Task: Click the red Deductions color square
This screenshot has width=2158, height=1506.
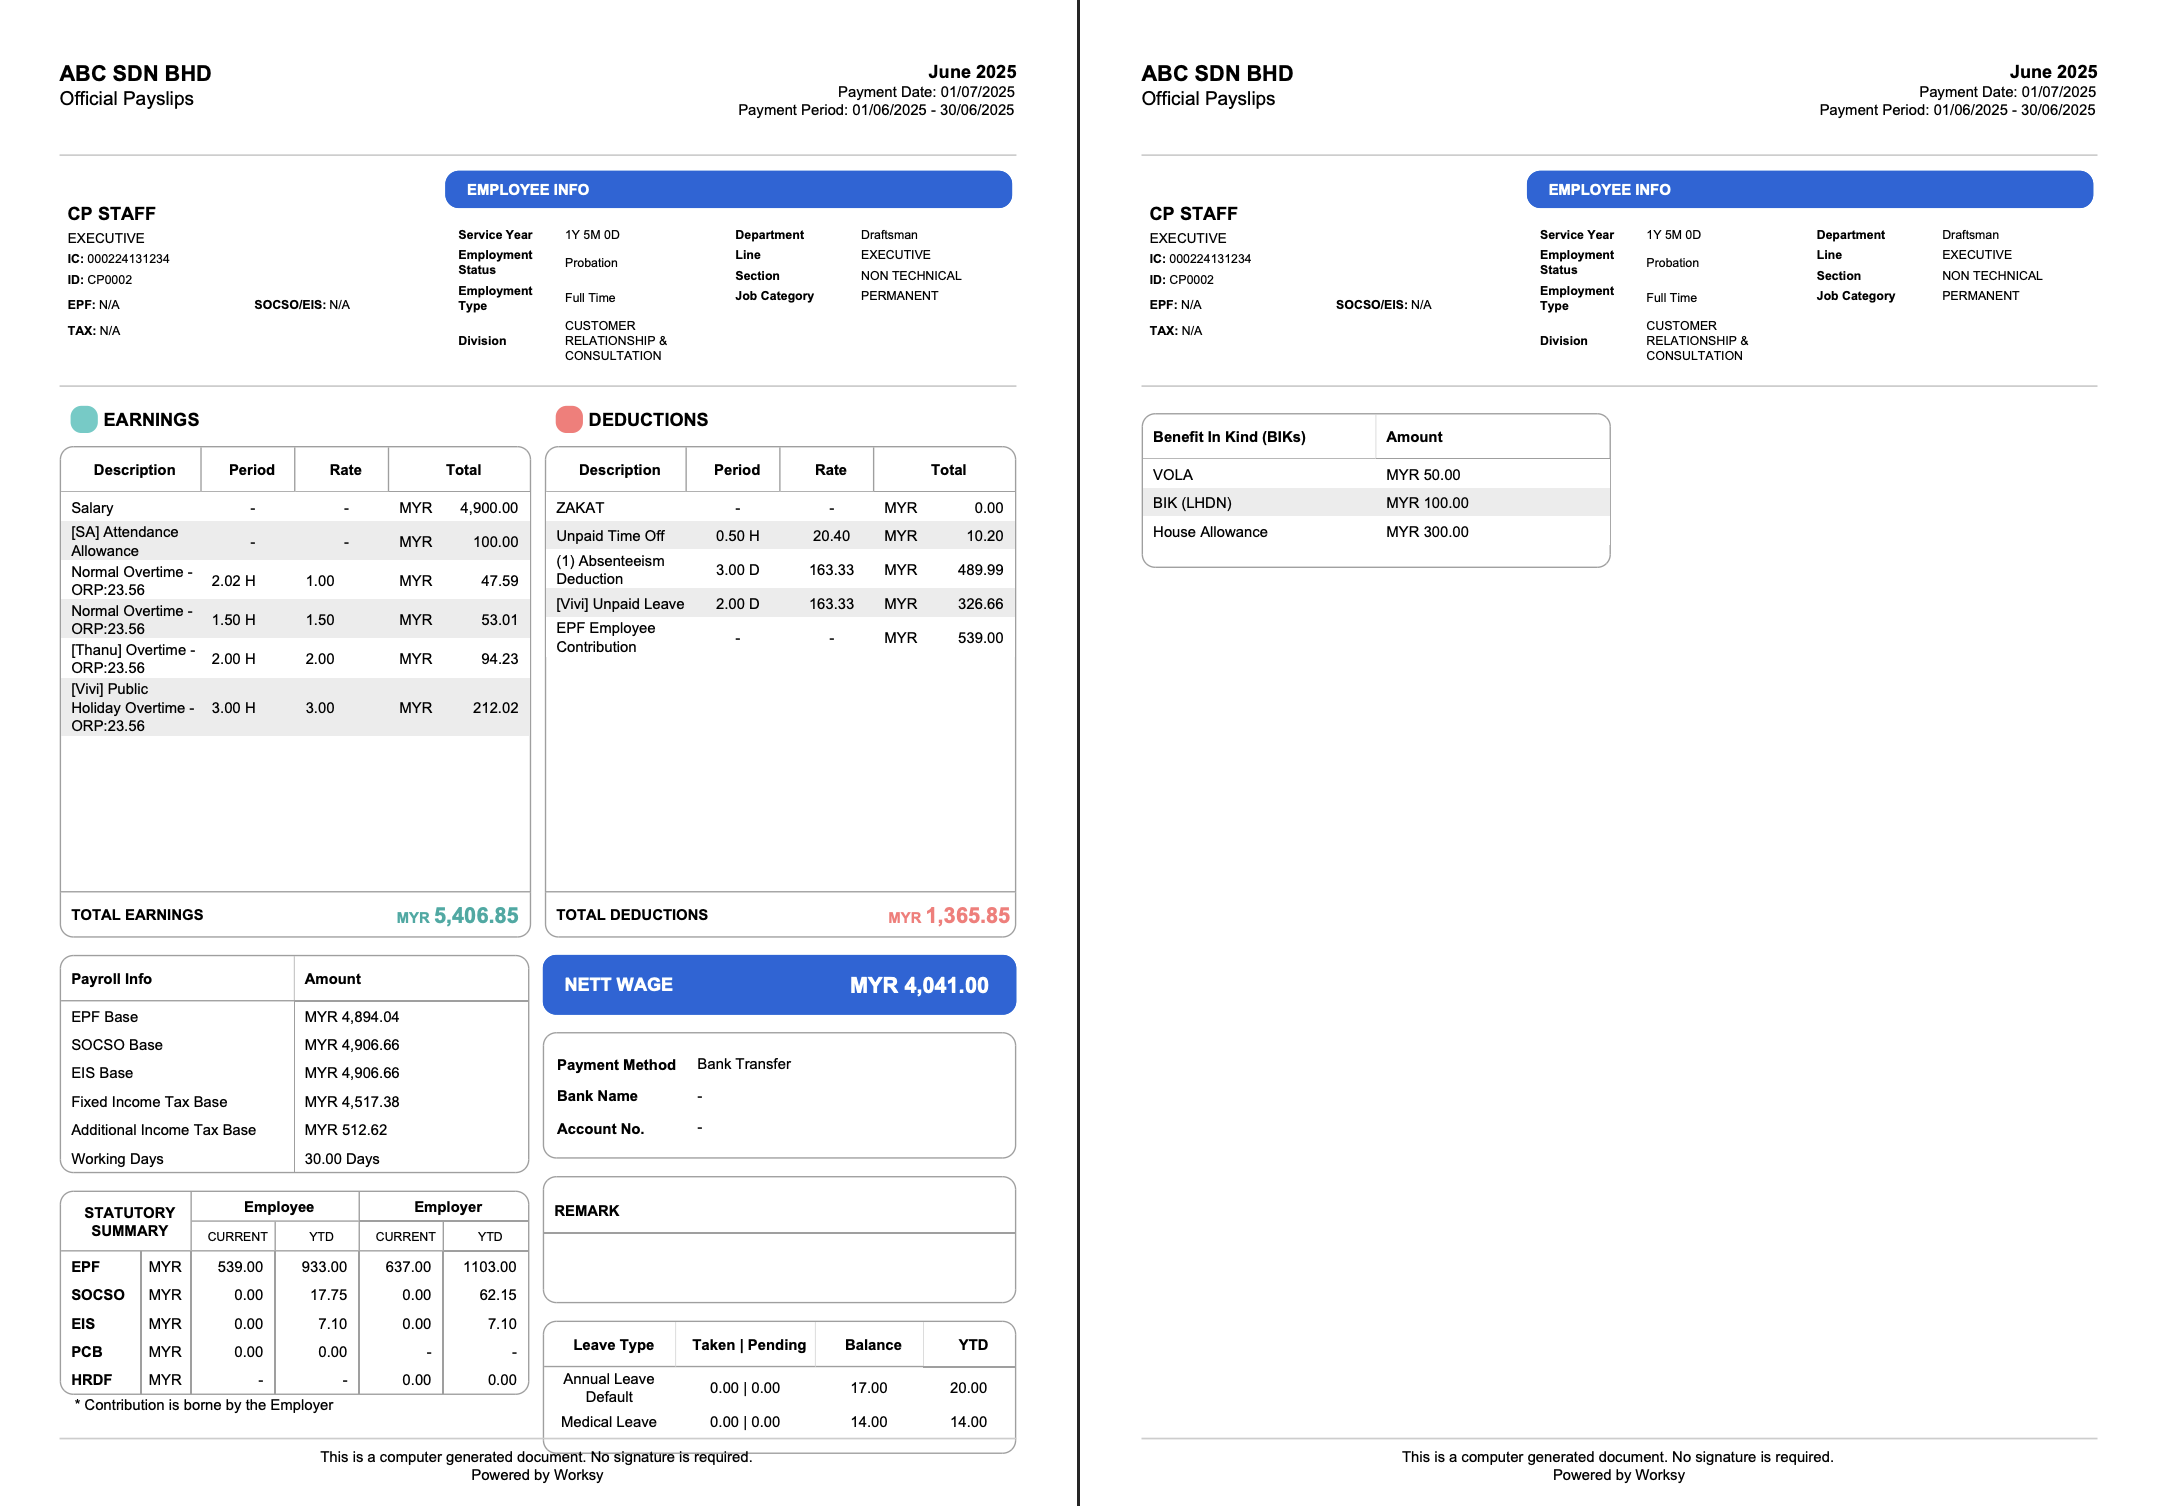Action: tap(569, 419)
